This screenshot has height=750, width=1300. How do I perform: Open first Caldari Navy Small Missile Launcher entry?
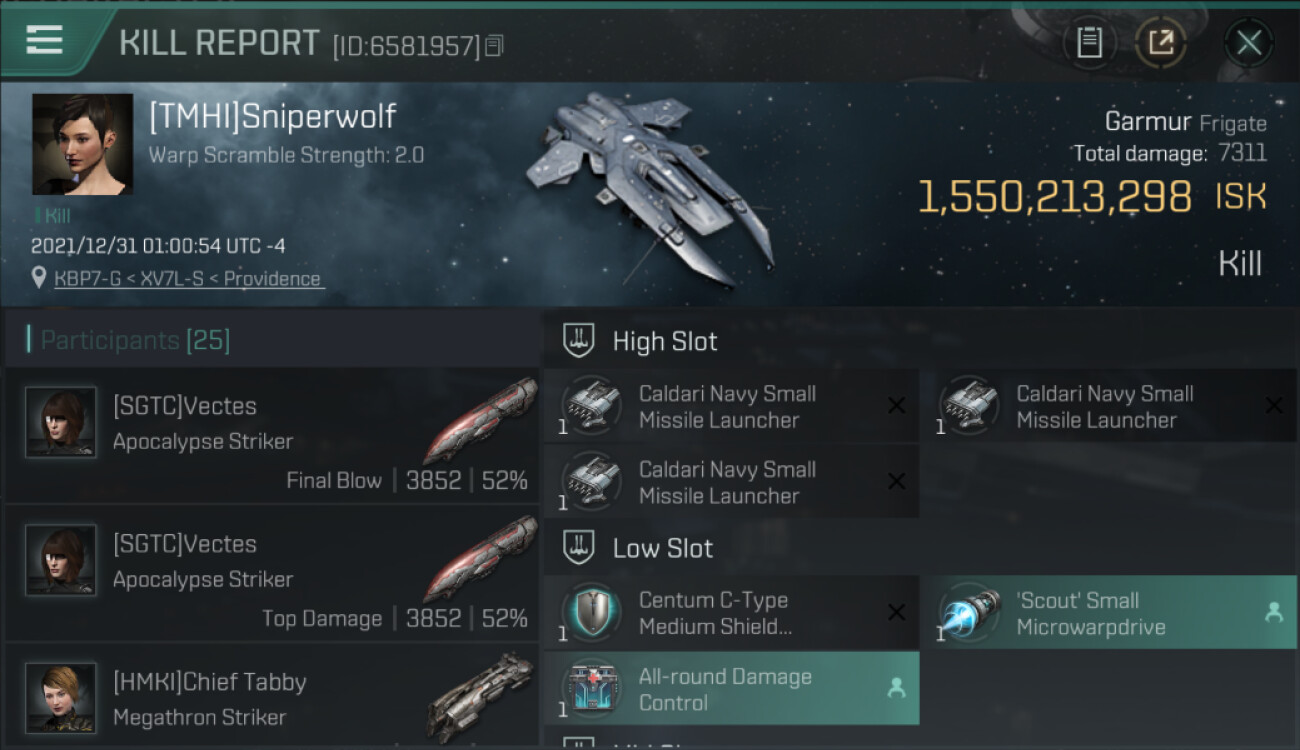click(x=731, y=406)
